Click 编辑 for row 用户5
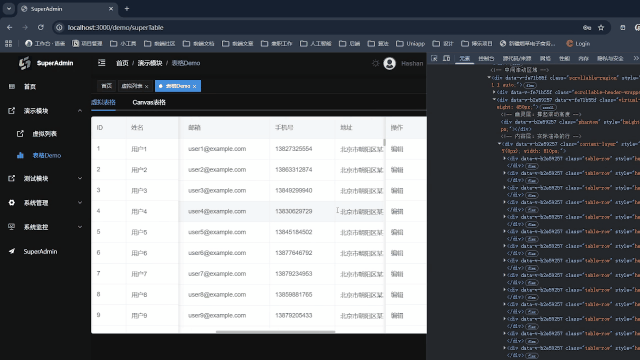The image size is (640, 360). coord(397,232)
